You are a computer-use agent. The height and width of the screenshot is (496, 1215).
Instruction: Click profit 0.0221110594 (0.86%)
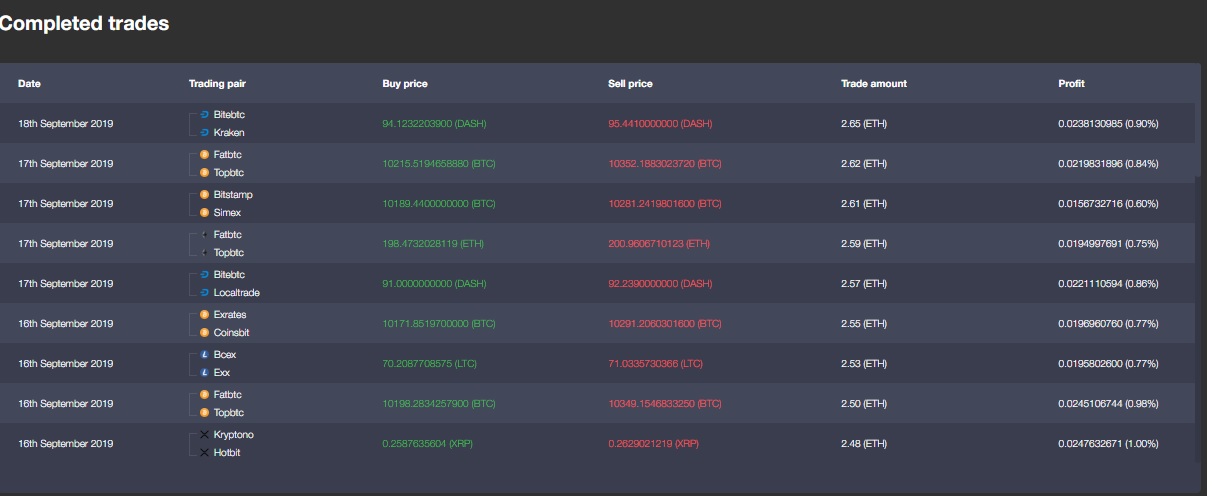(x=1108, y=284)
